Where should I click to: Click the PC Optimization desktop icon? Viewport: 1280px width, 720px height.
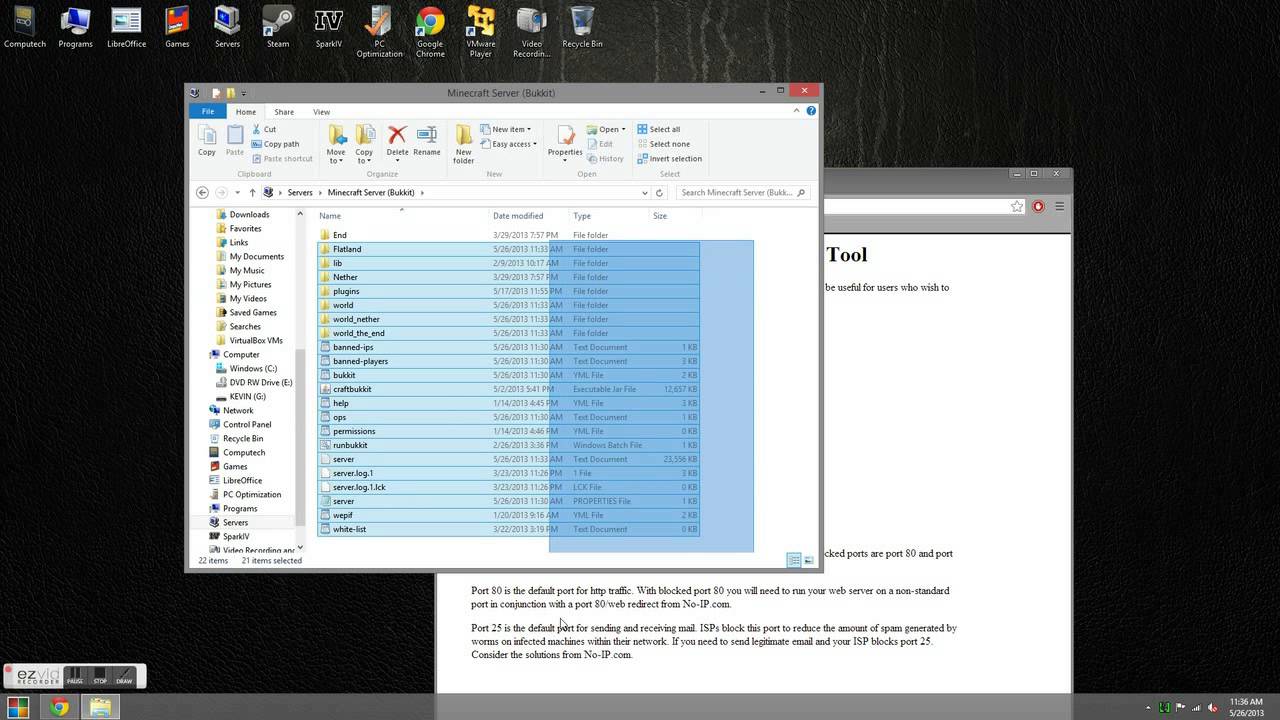click(x=379, y=32)
